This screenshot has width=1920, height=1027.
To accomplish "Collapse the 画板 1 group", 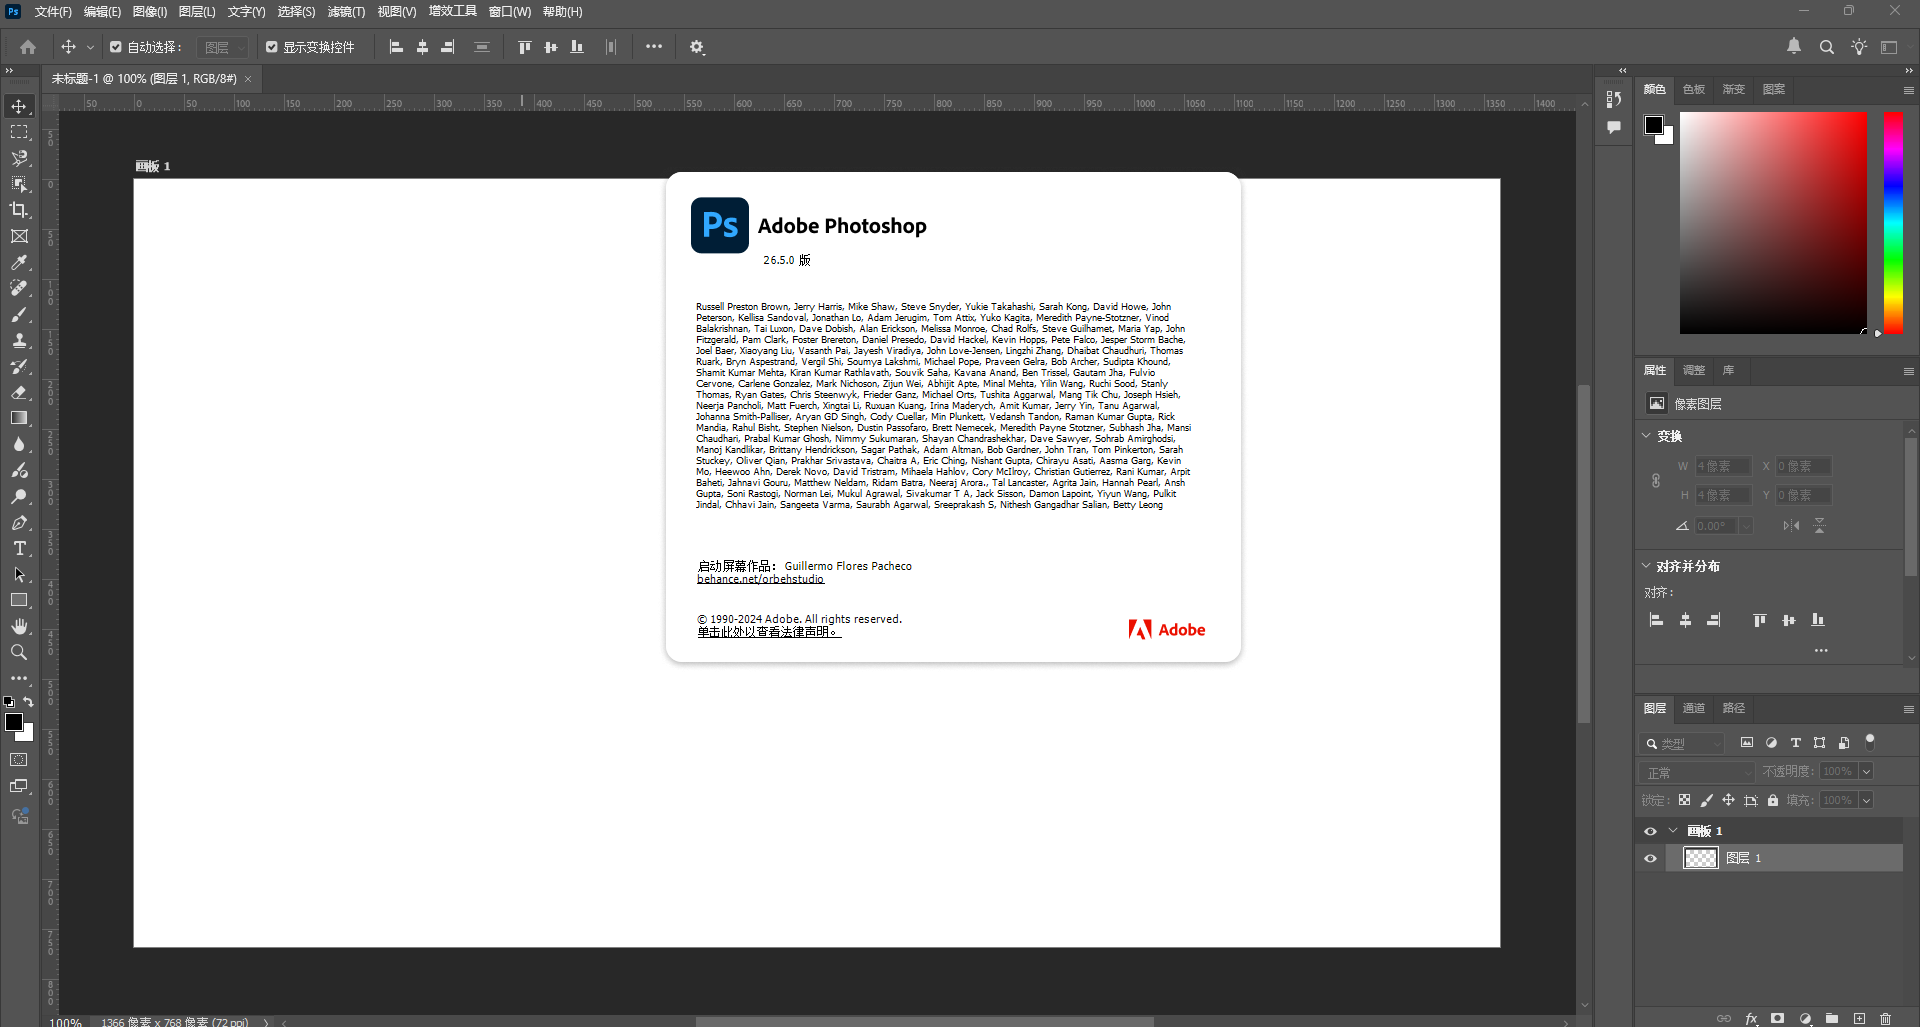I will (x=1674, y=830).
